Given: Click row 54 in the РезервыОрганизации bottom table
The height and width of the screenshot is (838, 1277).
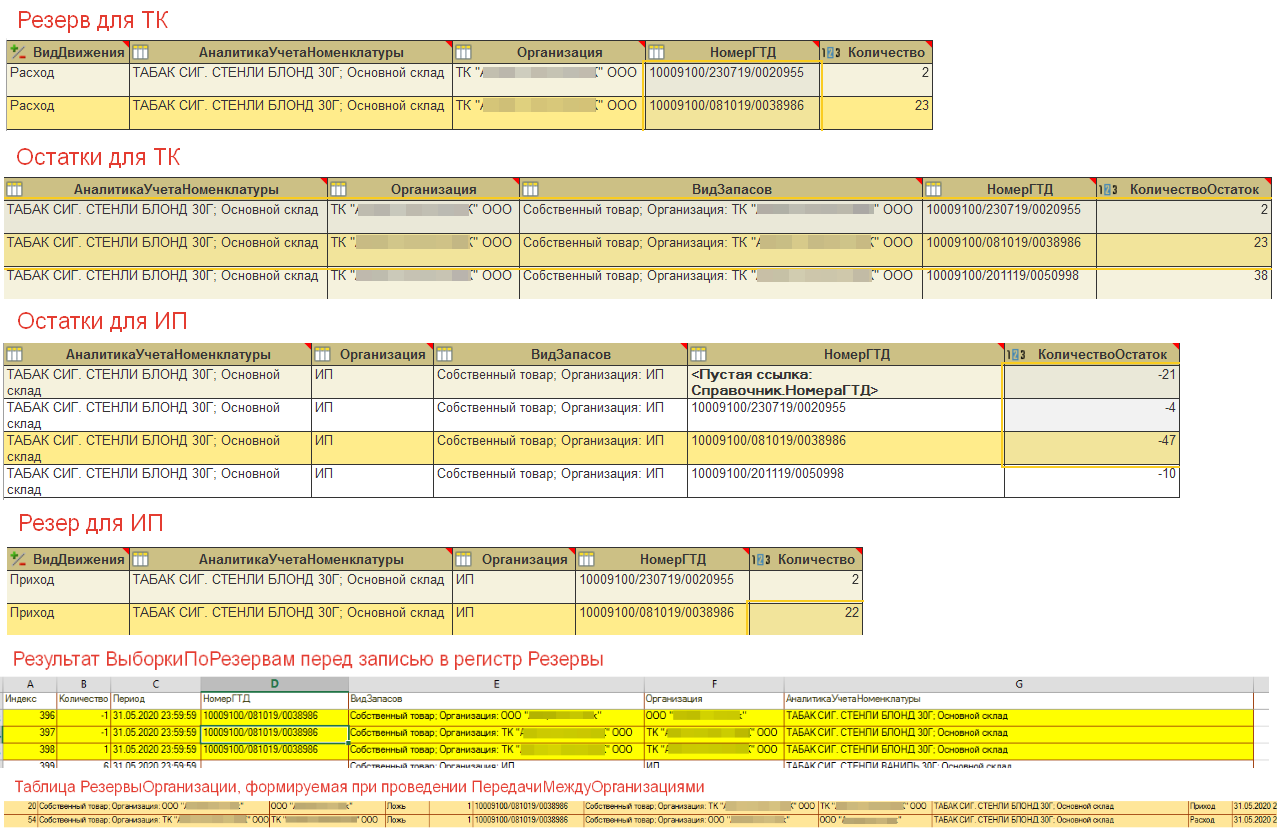Looking at the screenshot, I should pos(638,820).
